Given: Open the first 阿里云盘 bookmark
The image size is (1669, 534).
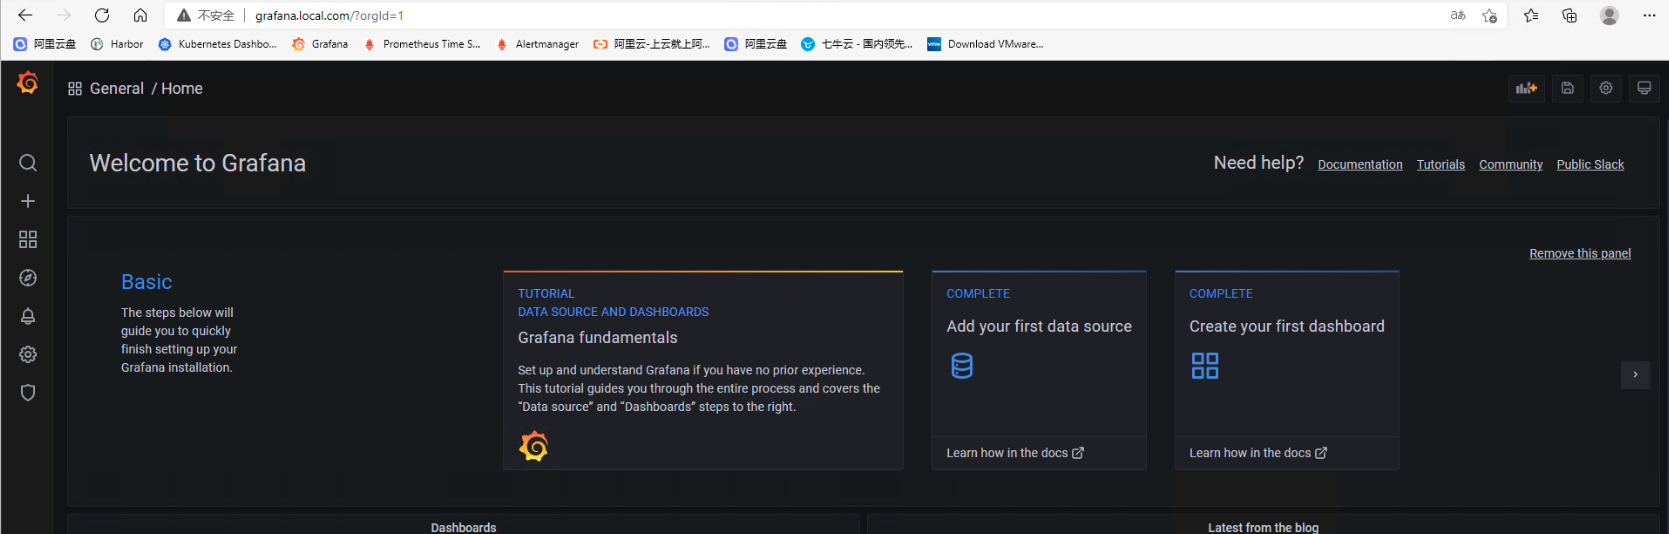Looking at the screenshot, I should pyautogui.click(x=45, y=44).
